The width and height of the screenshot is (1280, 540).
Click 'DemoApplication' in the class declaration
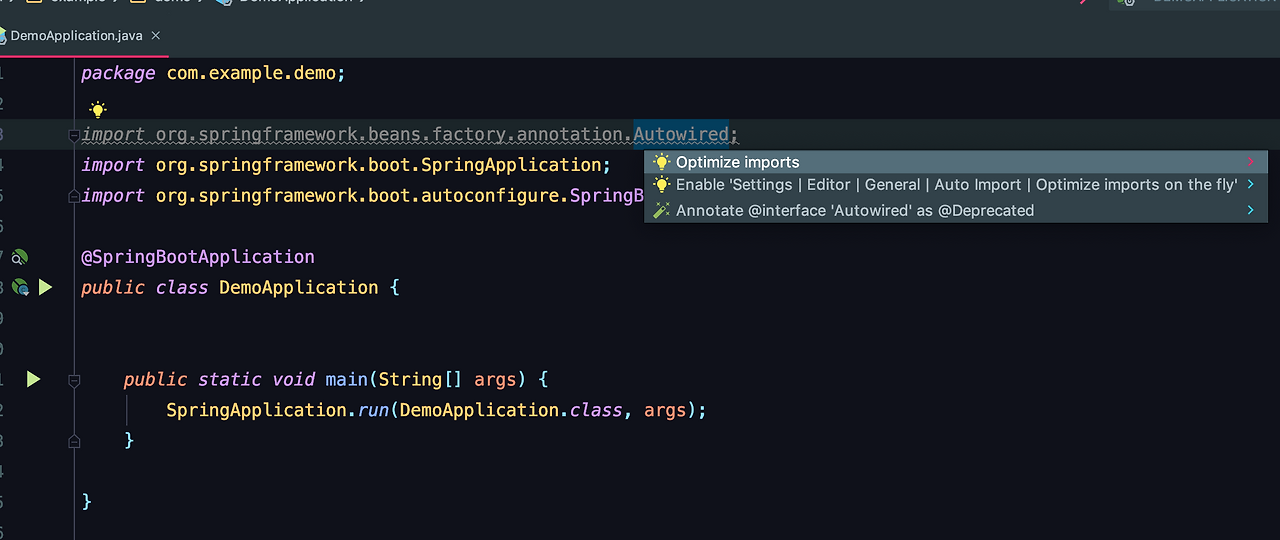(x=298, y=288)
